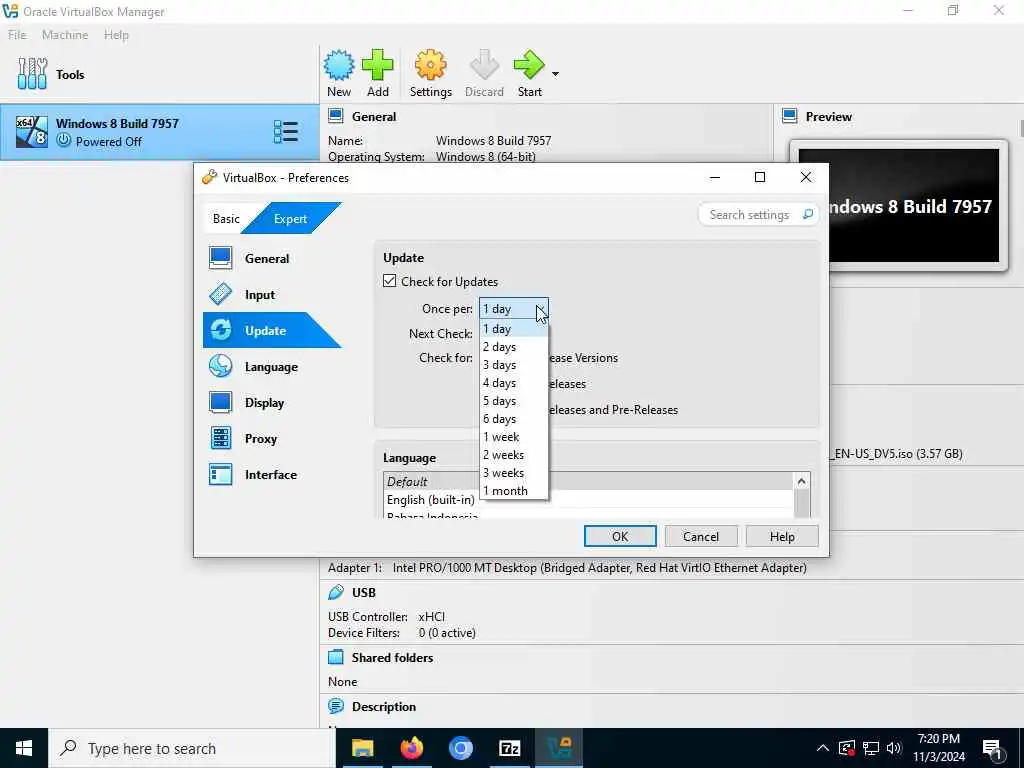Open the Windows Start menu
Image resolution: width=1024 pixels, height=768 pixels.
pos(24,748)
